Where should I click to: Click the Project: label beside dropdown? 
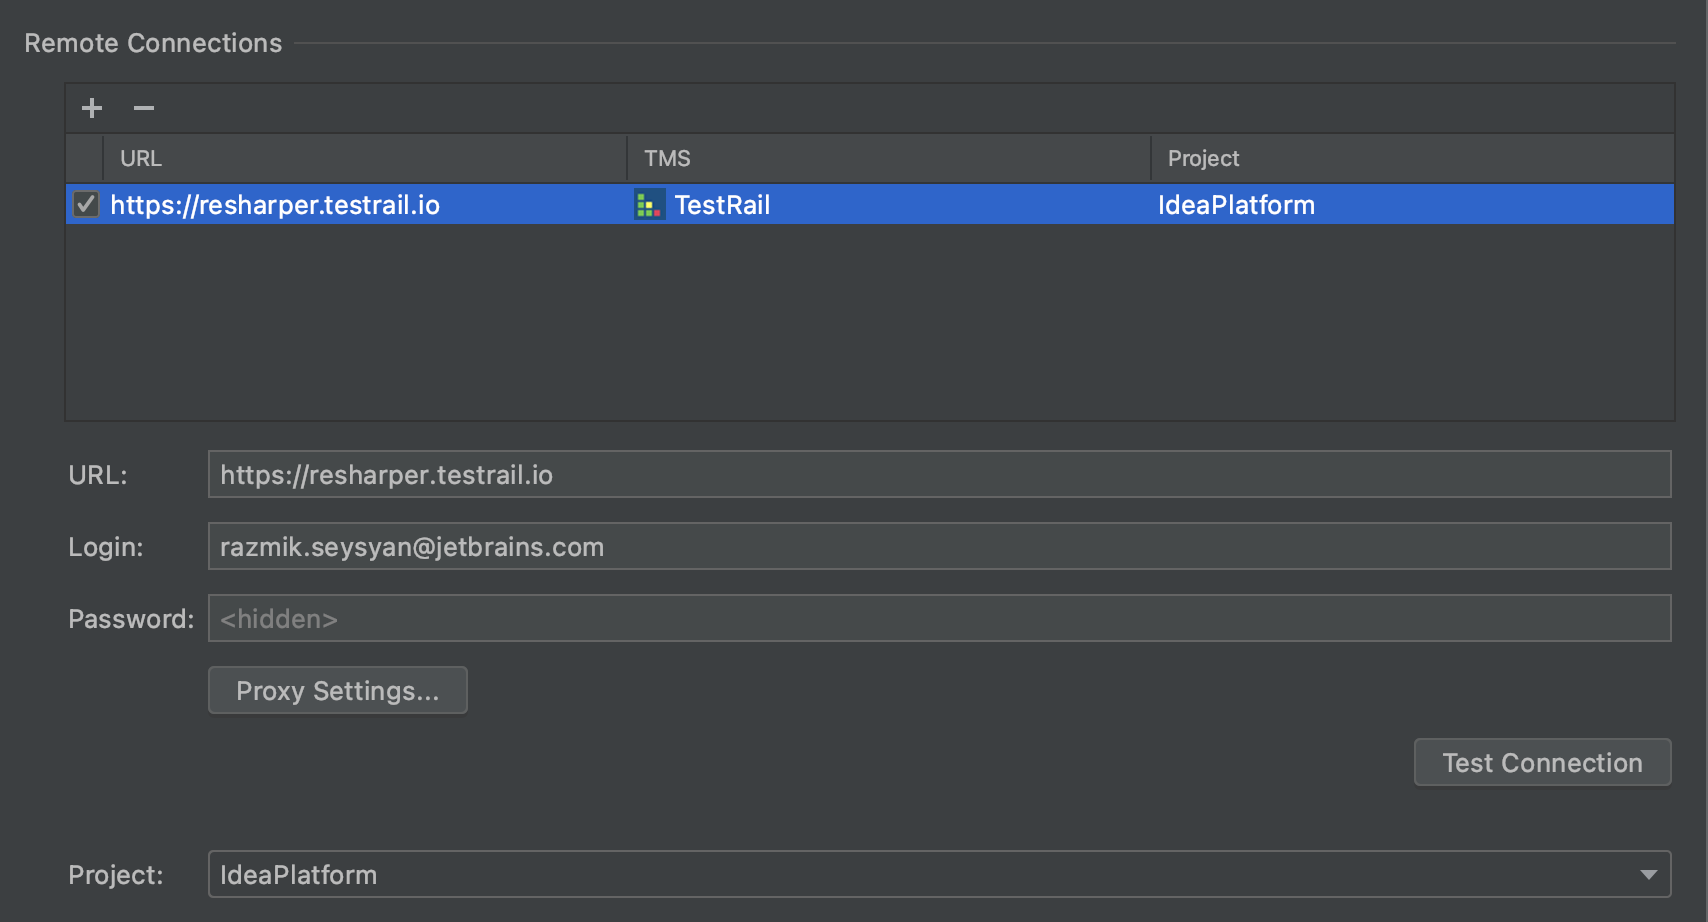[x=116, y=875]
